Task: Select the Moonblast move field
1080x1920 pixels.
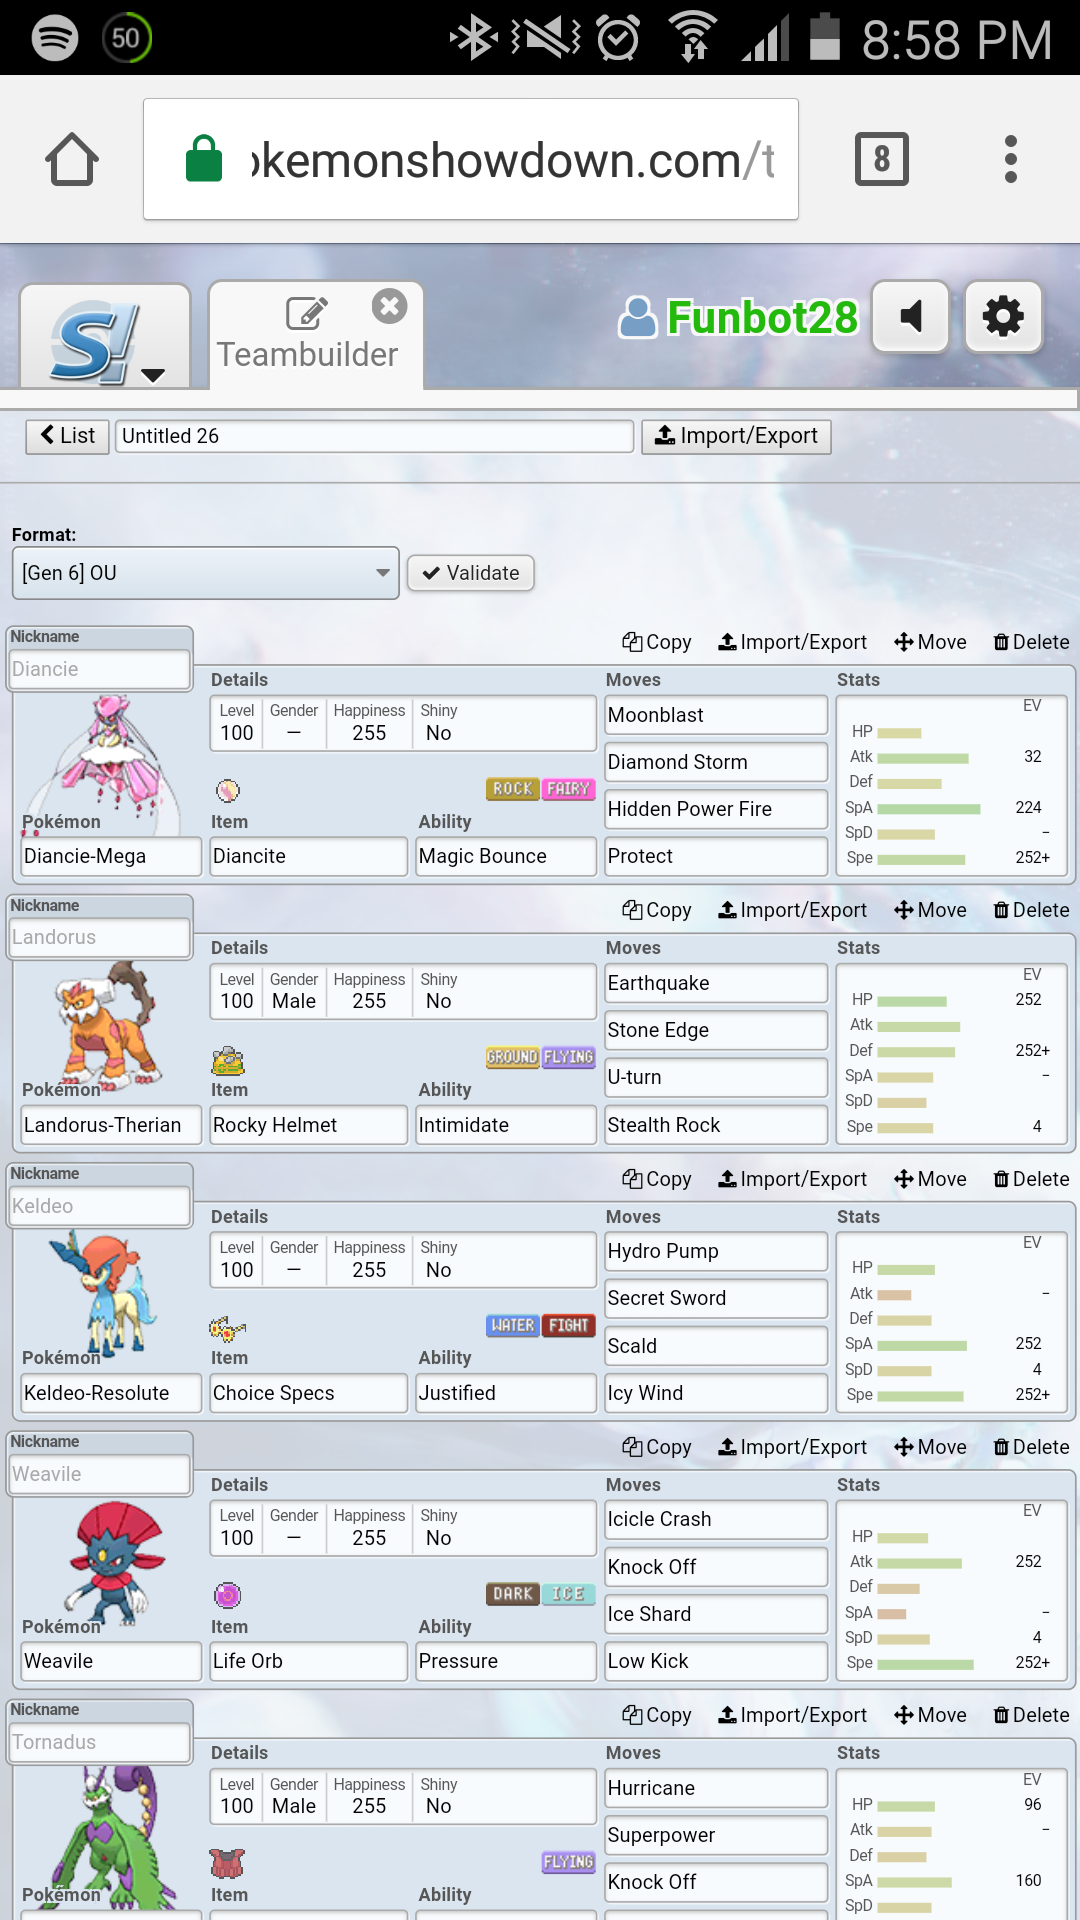Action: pyautogui.click(x=716, y=715)
